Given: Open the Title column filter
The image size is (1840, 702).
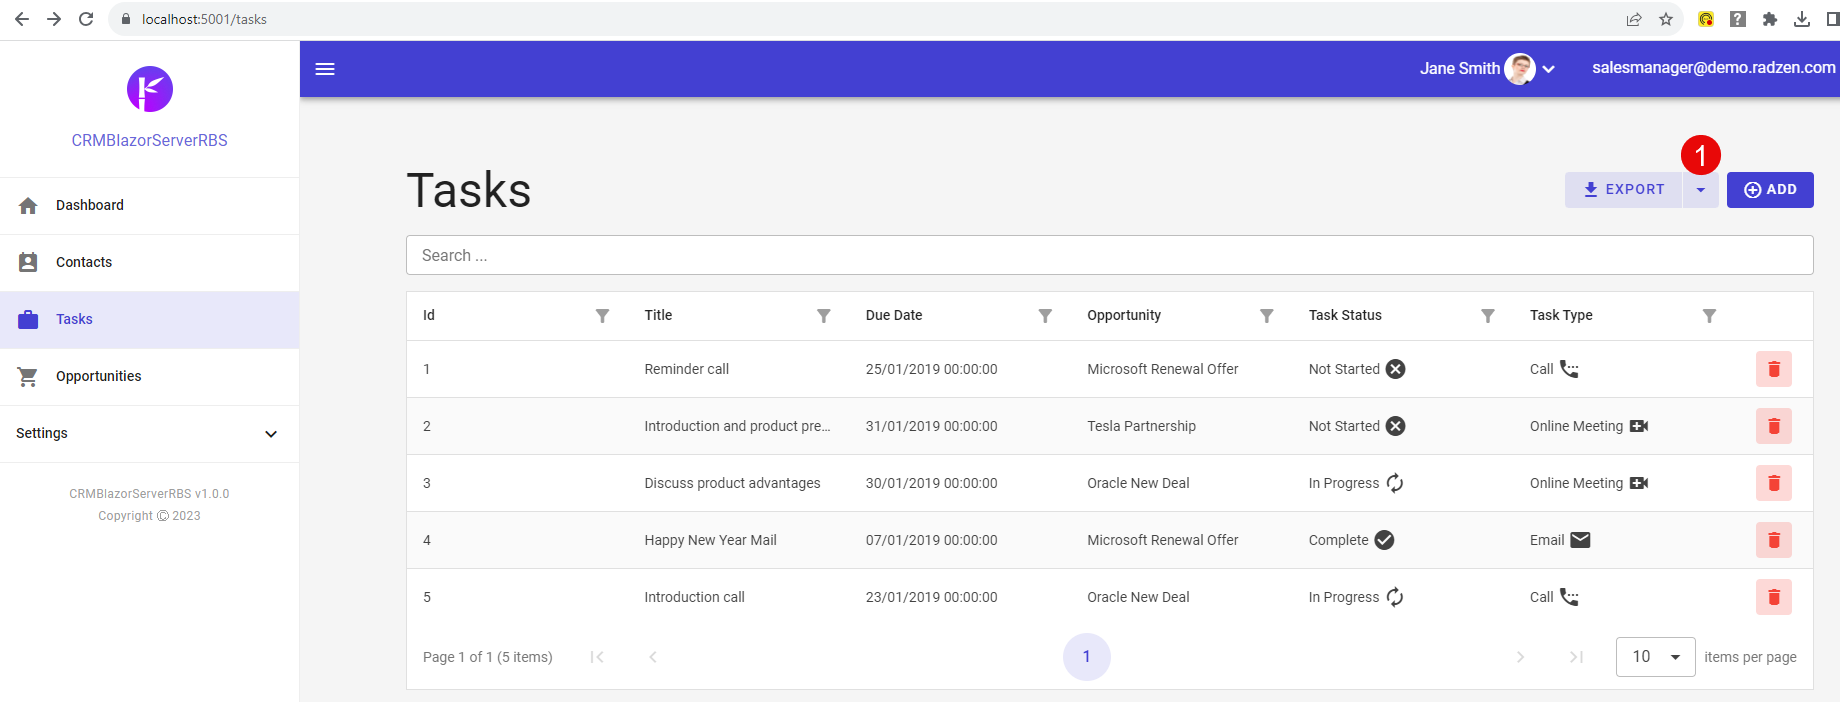Looking at the screenshot, I should 824,316.
